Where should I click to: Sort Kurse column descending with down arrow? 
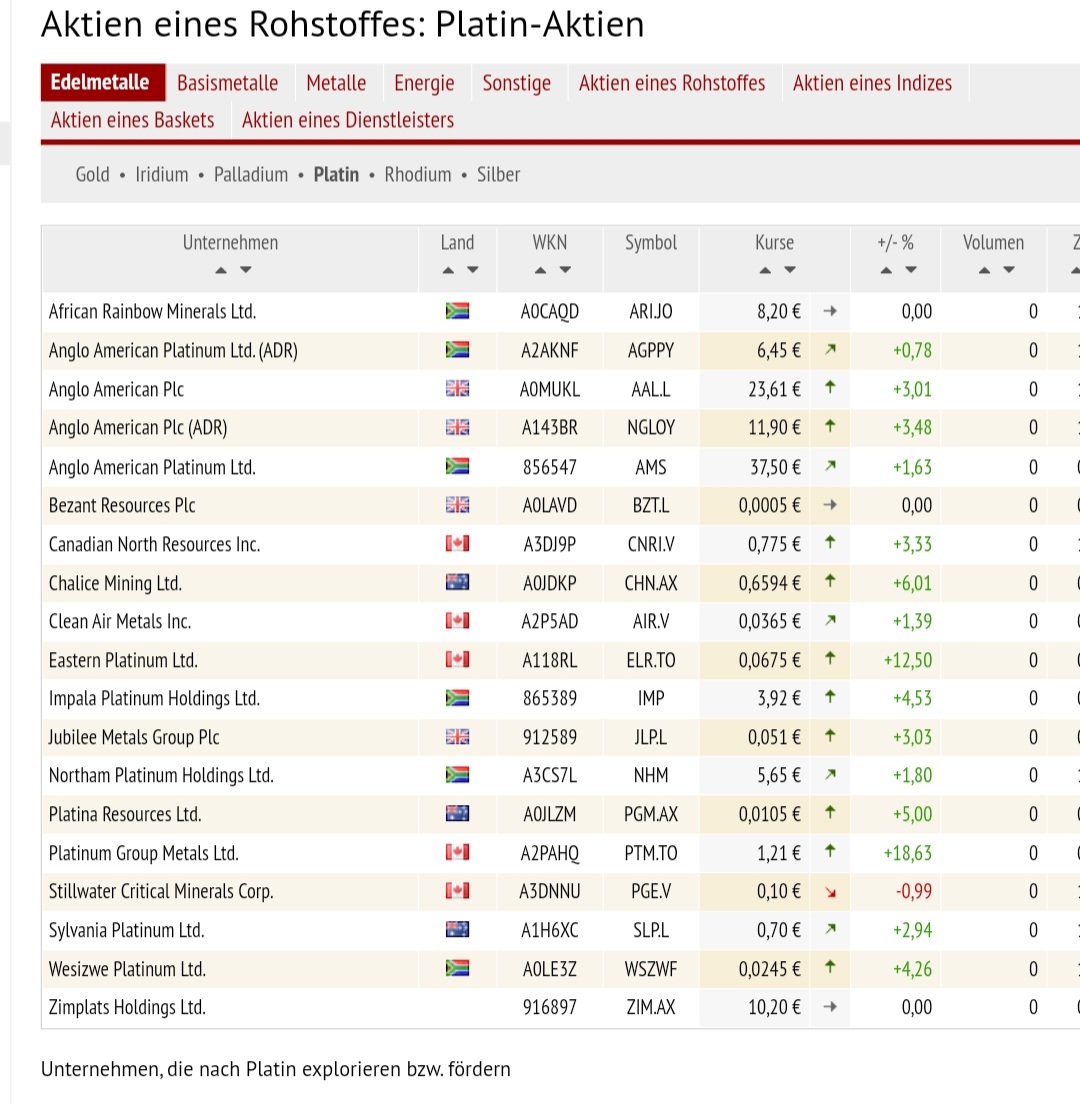tap(790, 269)
